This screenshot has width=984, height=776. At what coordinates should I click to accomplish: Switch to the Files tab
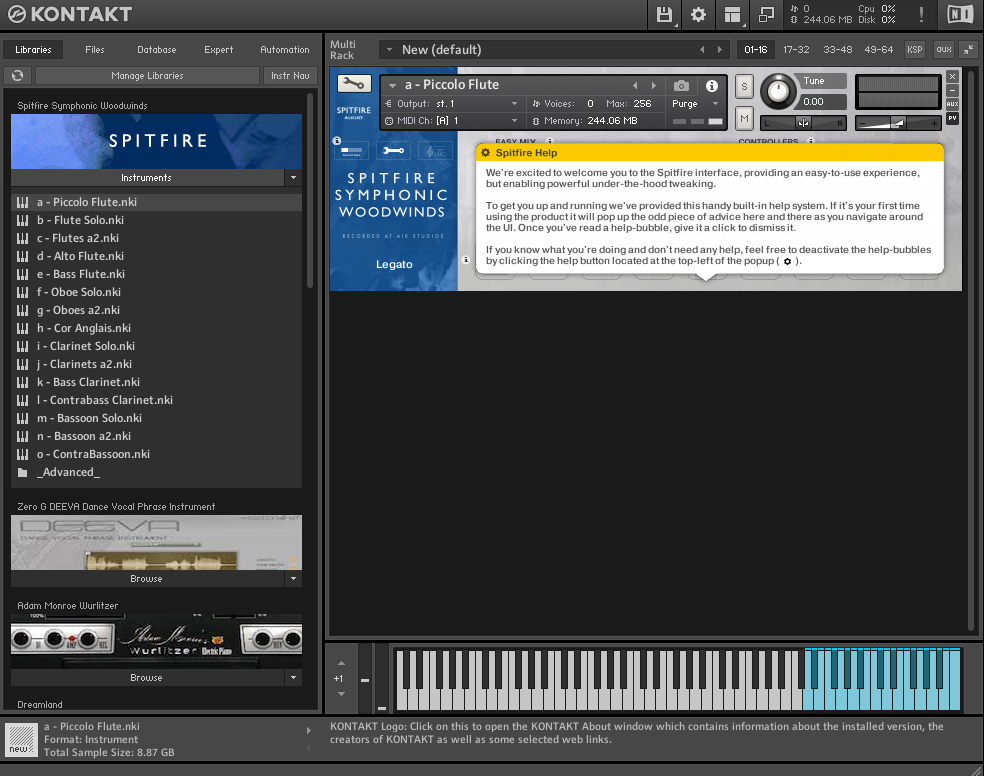click(x=95, y=50)
